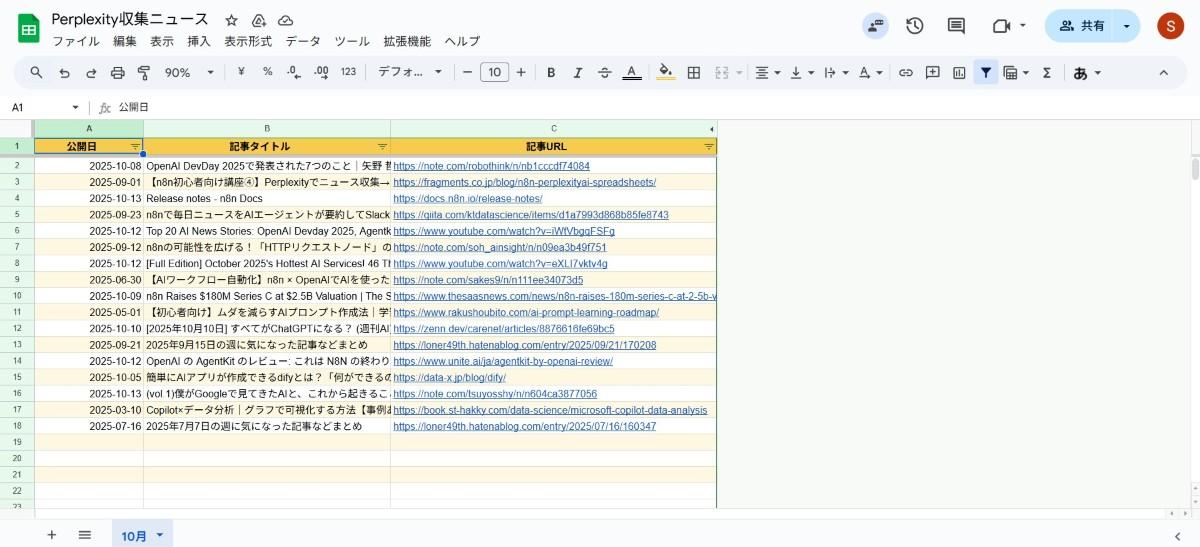This screenshot has width=1200, height=547.
Task: Toggle bold formatting
Action: click(550, 72)
